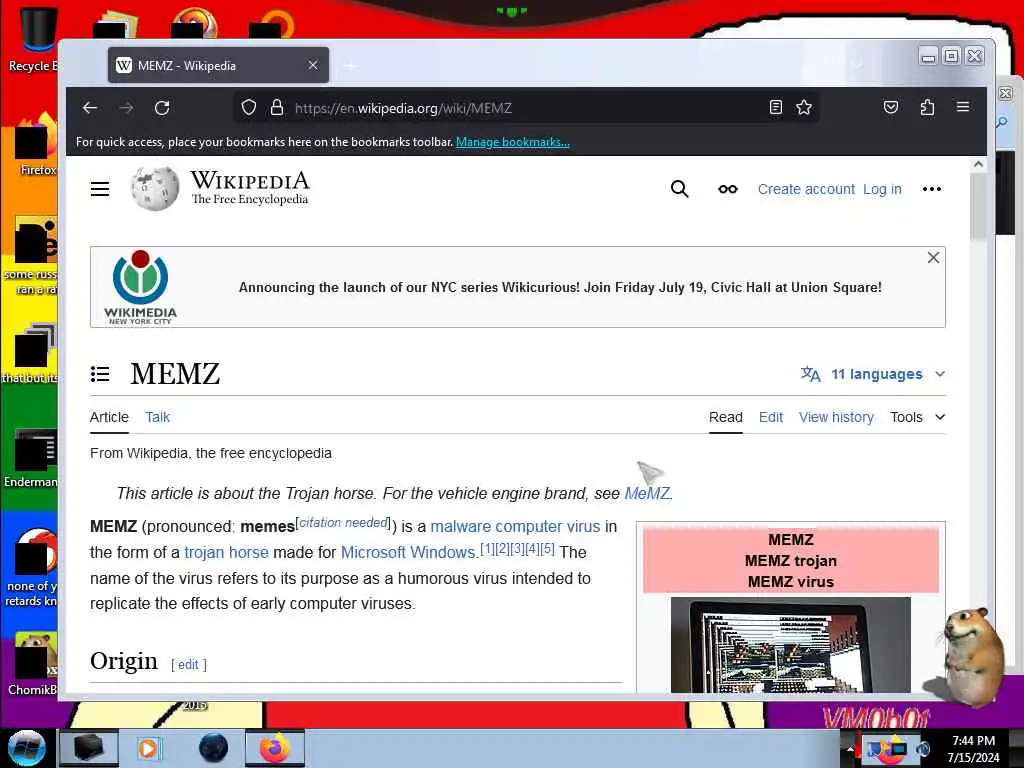The height and width of the screenshot is (768, 1024).
Task: Open the malware link
Action: 460,526
